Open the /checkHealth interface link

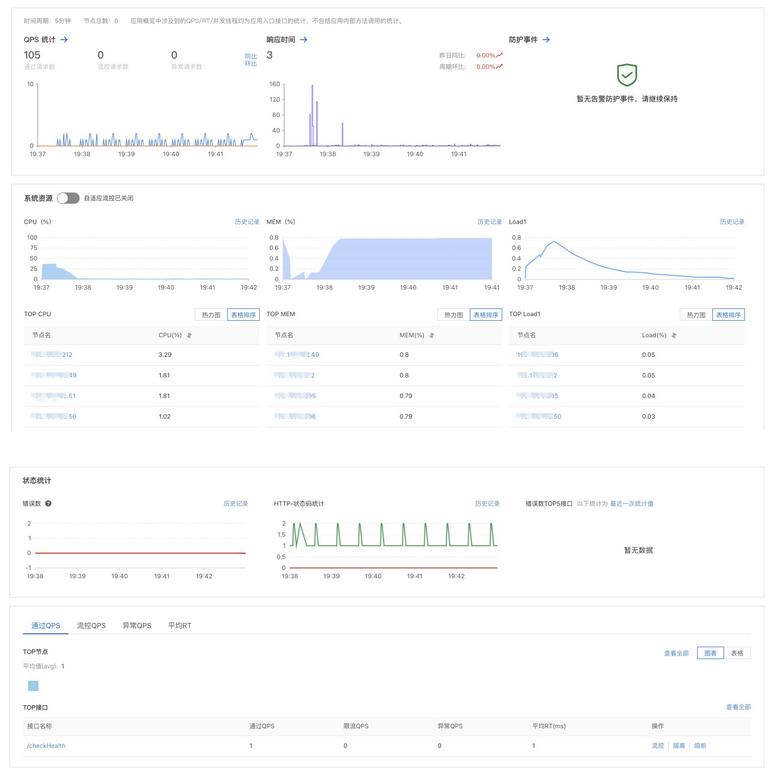pos(46,746)
